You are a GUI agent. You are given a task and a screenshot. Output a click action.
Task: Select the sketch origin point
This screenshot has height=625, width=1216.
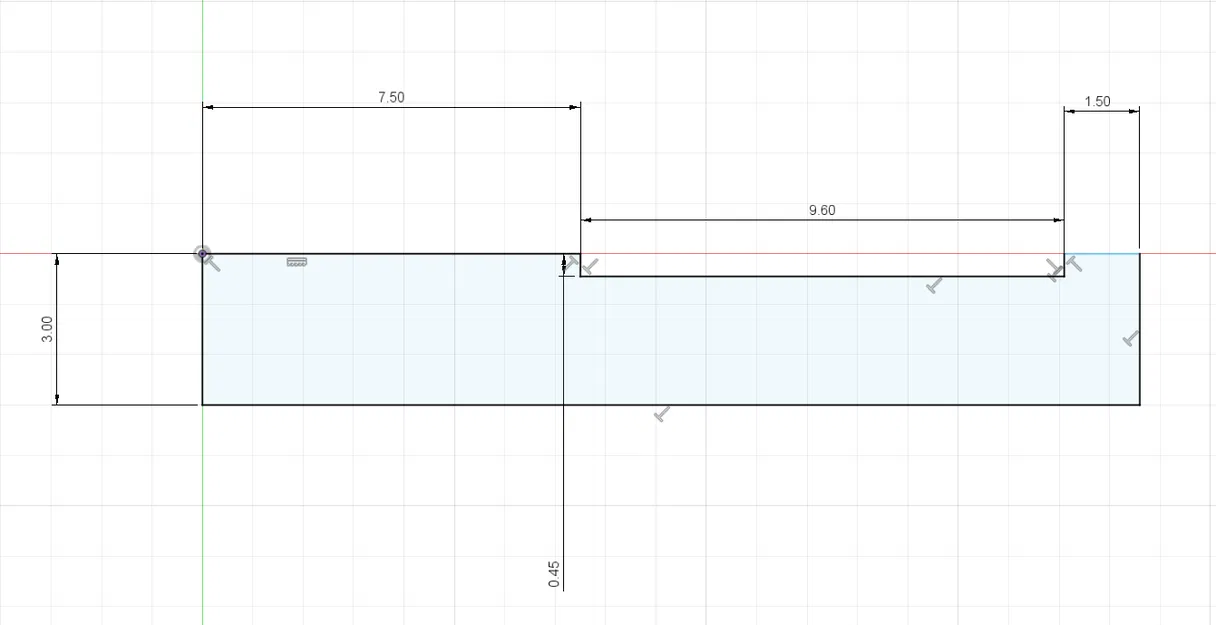pyautogui.click(x=203, y=254)
